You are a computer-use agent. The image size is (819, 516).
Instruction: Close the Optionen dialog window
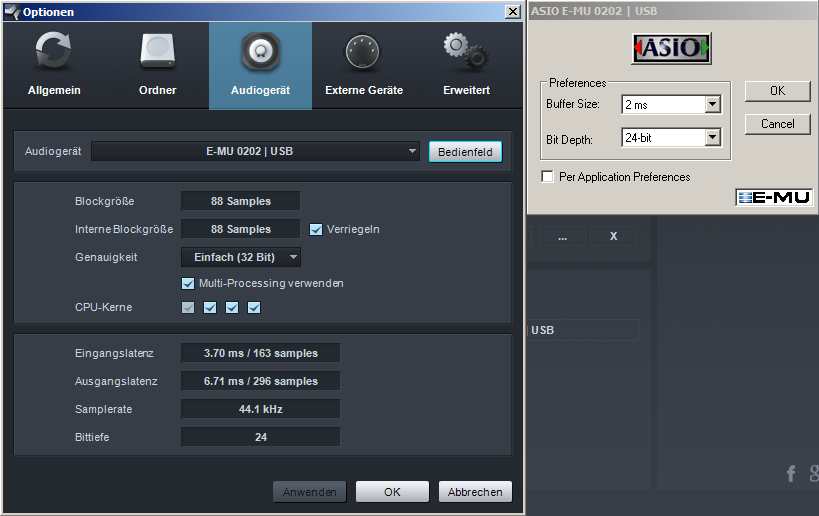(513, 11)
